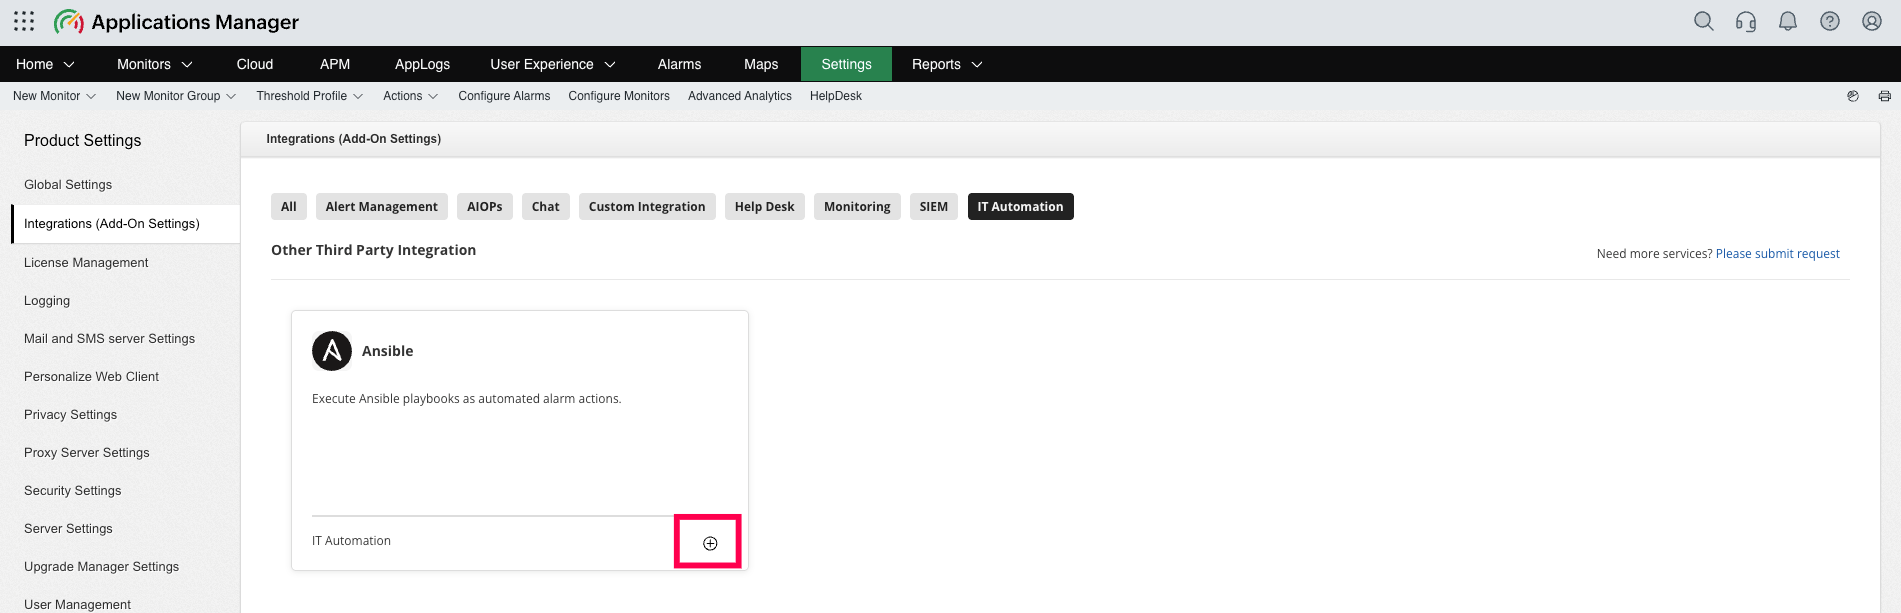Screen dimensions: 1901x613
Task: Select the IT Automation filter
Action: click(1021, 207)
